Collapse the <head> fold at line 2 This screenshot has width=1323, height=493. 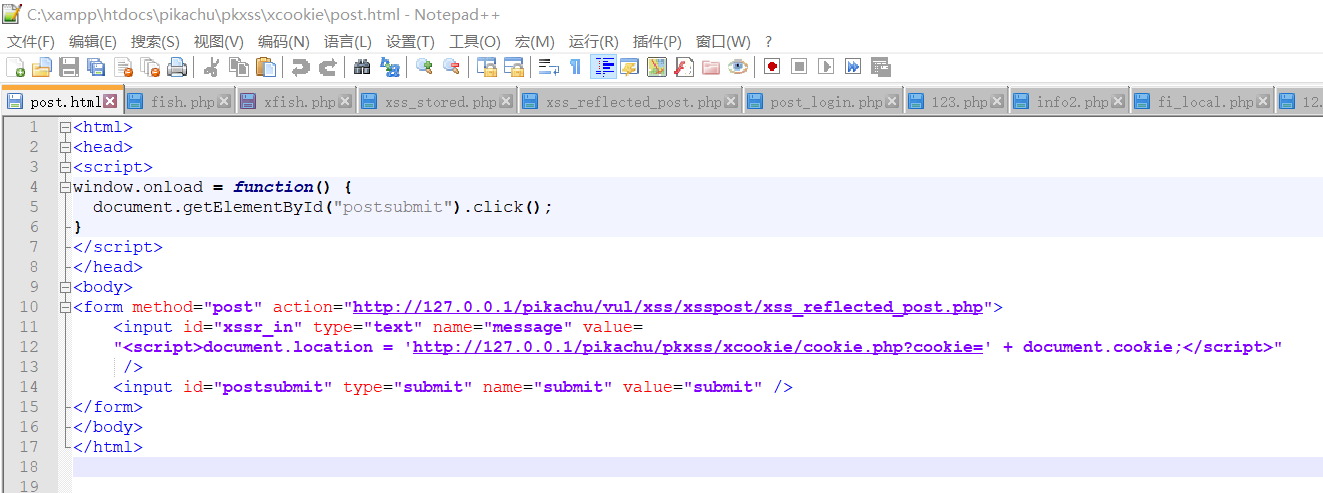pos(65,147)
